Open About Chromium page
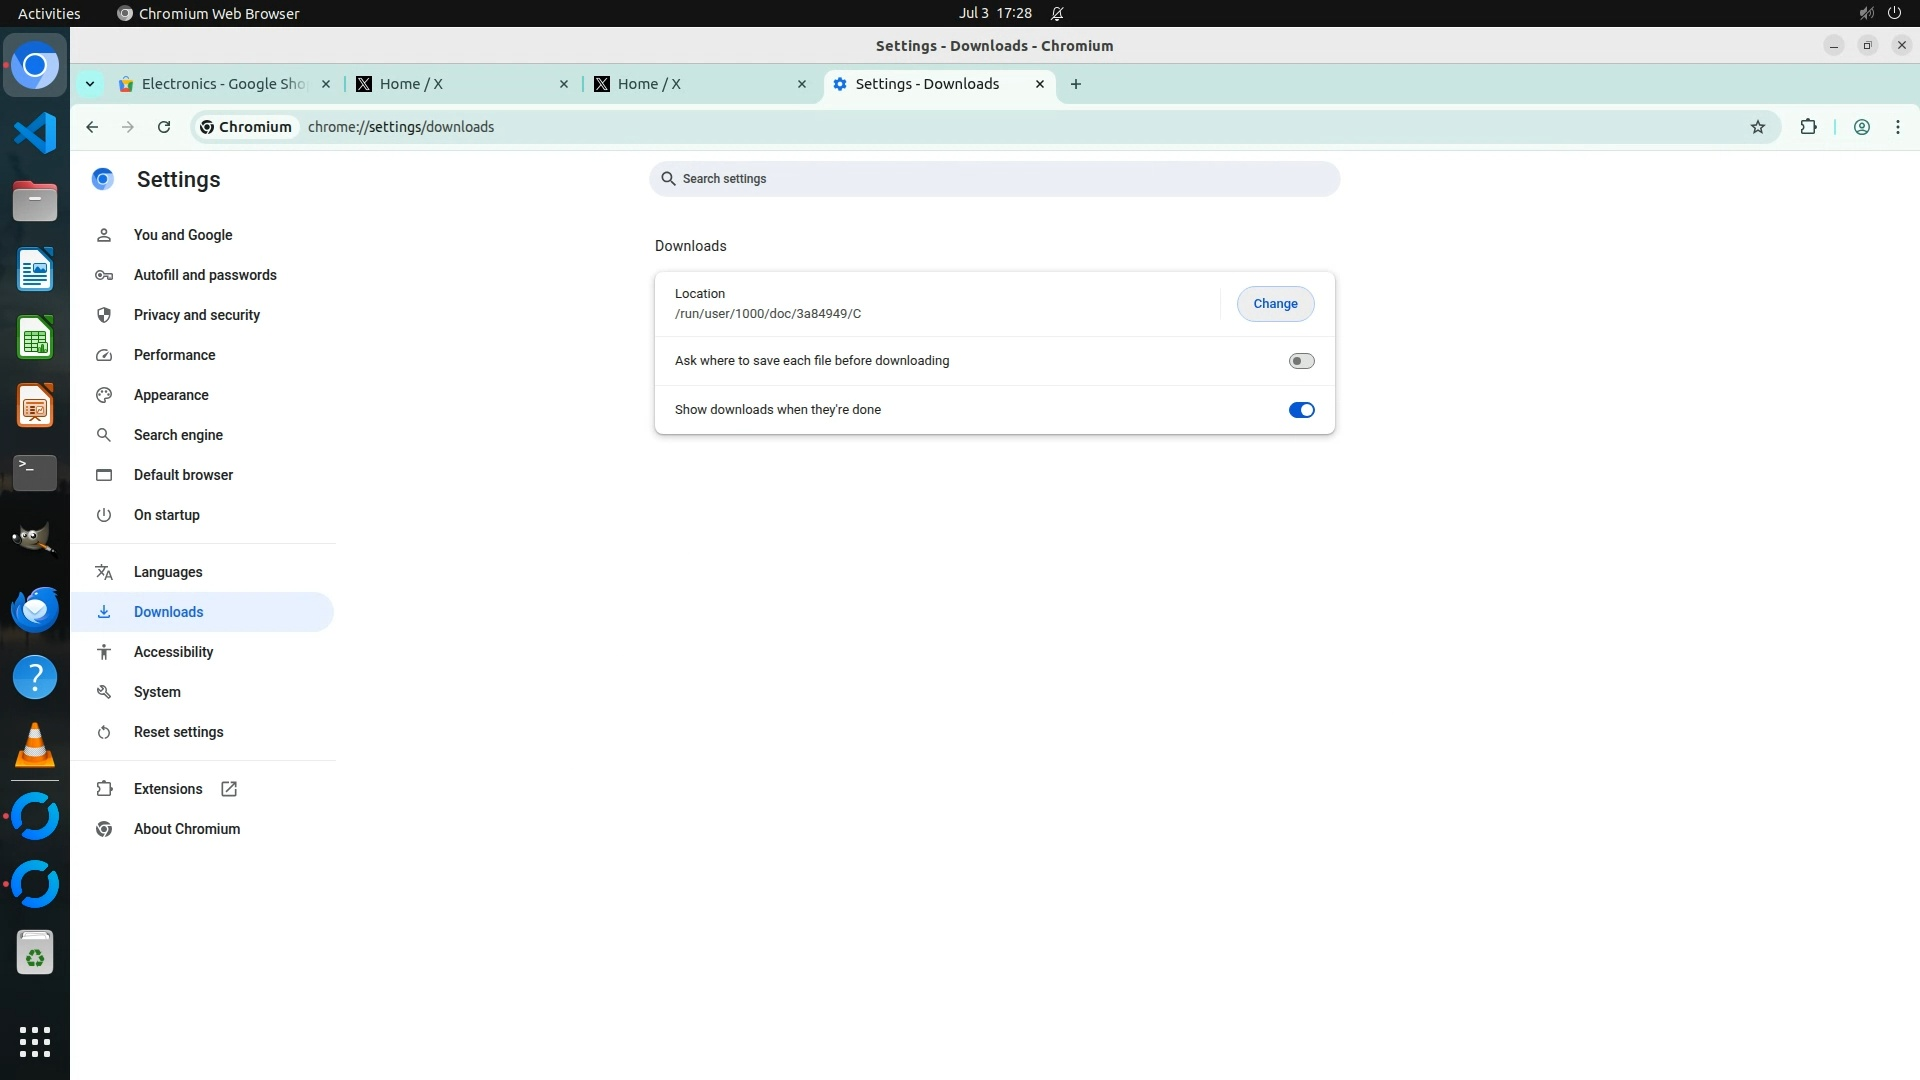The height and width of the screenshot is (1080, 1920). 186,829
